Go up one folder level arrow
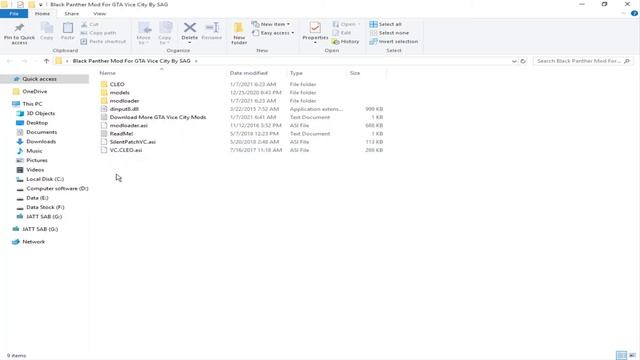The width and height of the screenshot is (640, 360). (x=47, y=61)
